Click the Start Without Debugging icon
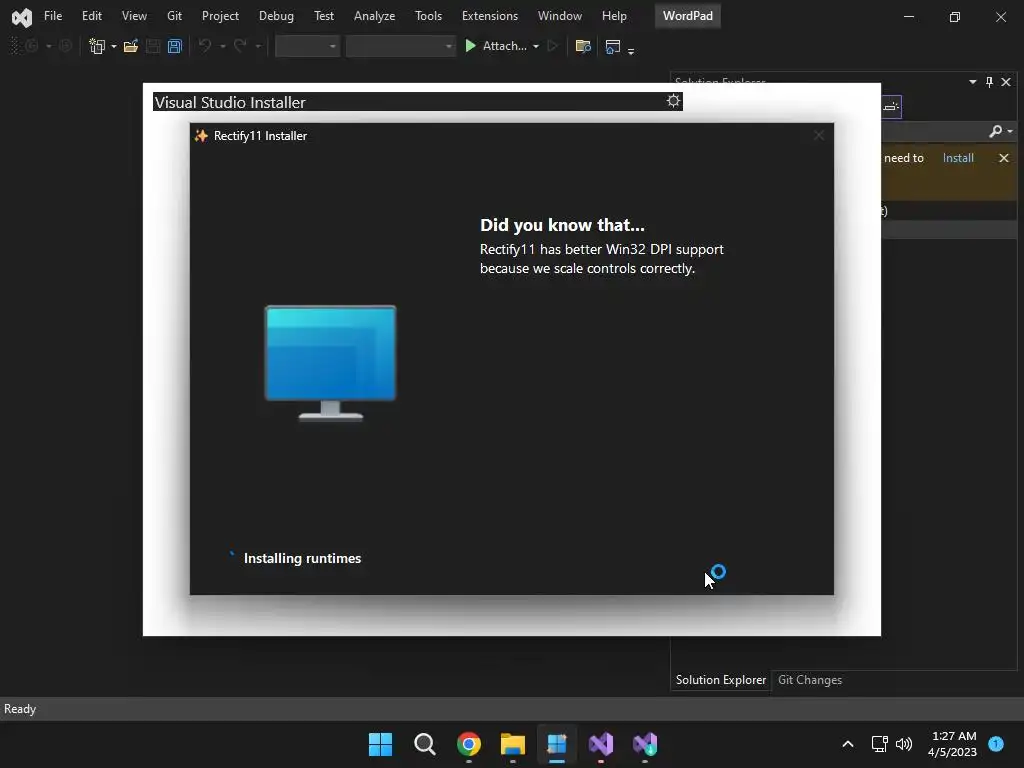The width and height of the screenshot is (1024, 768). pos(553,46)
